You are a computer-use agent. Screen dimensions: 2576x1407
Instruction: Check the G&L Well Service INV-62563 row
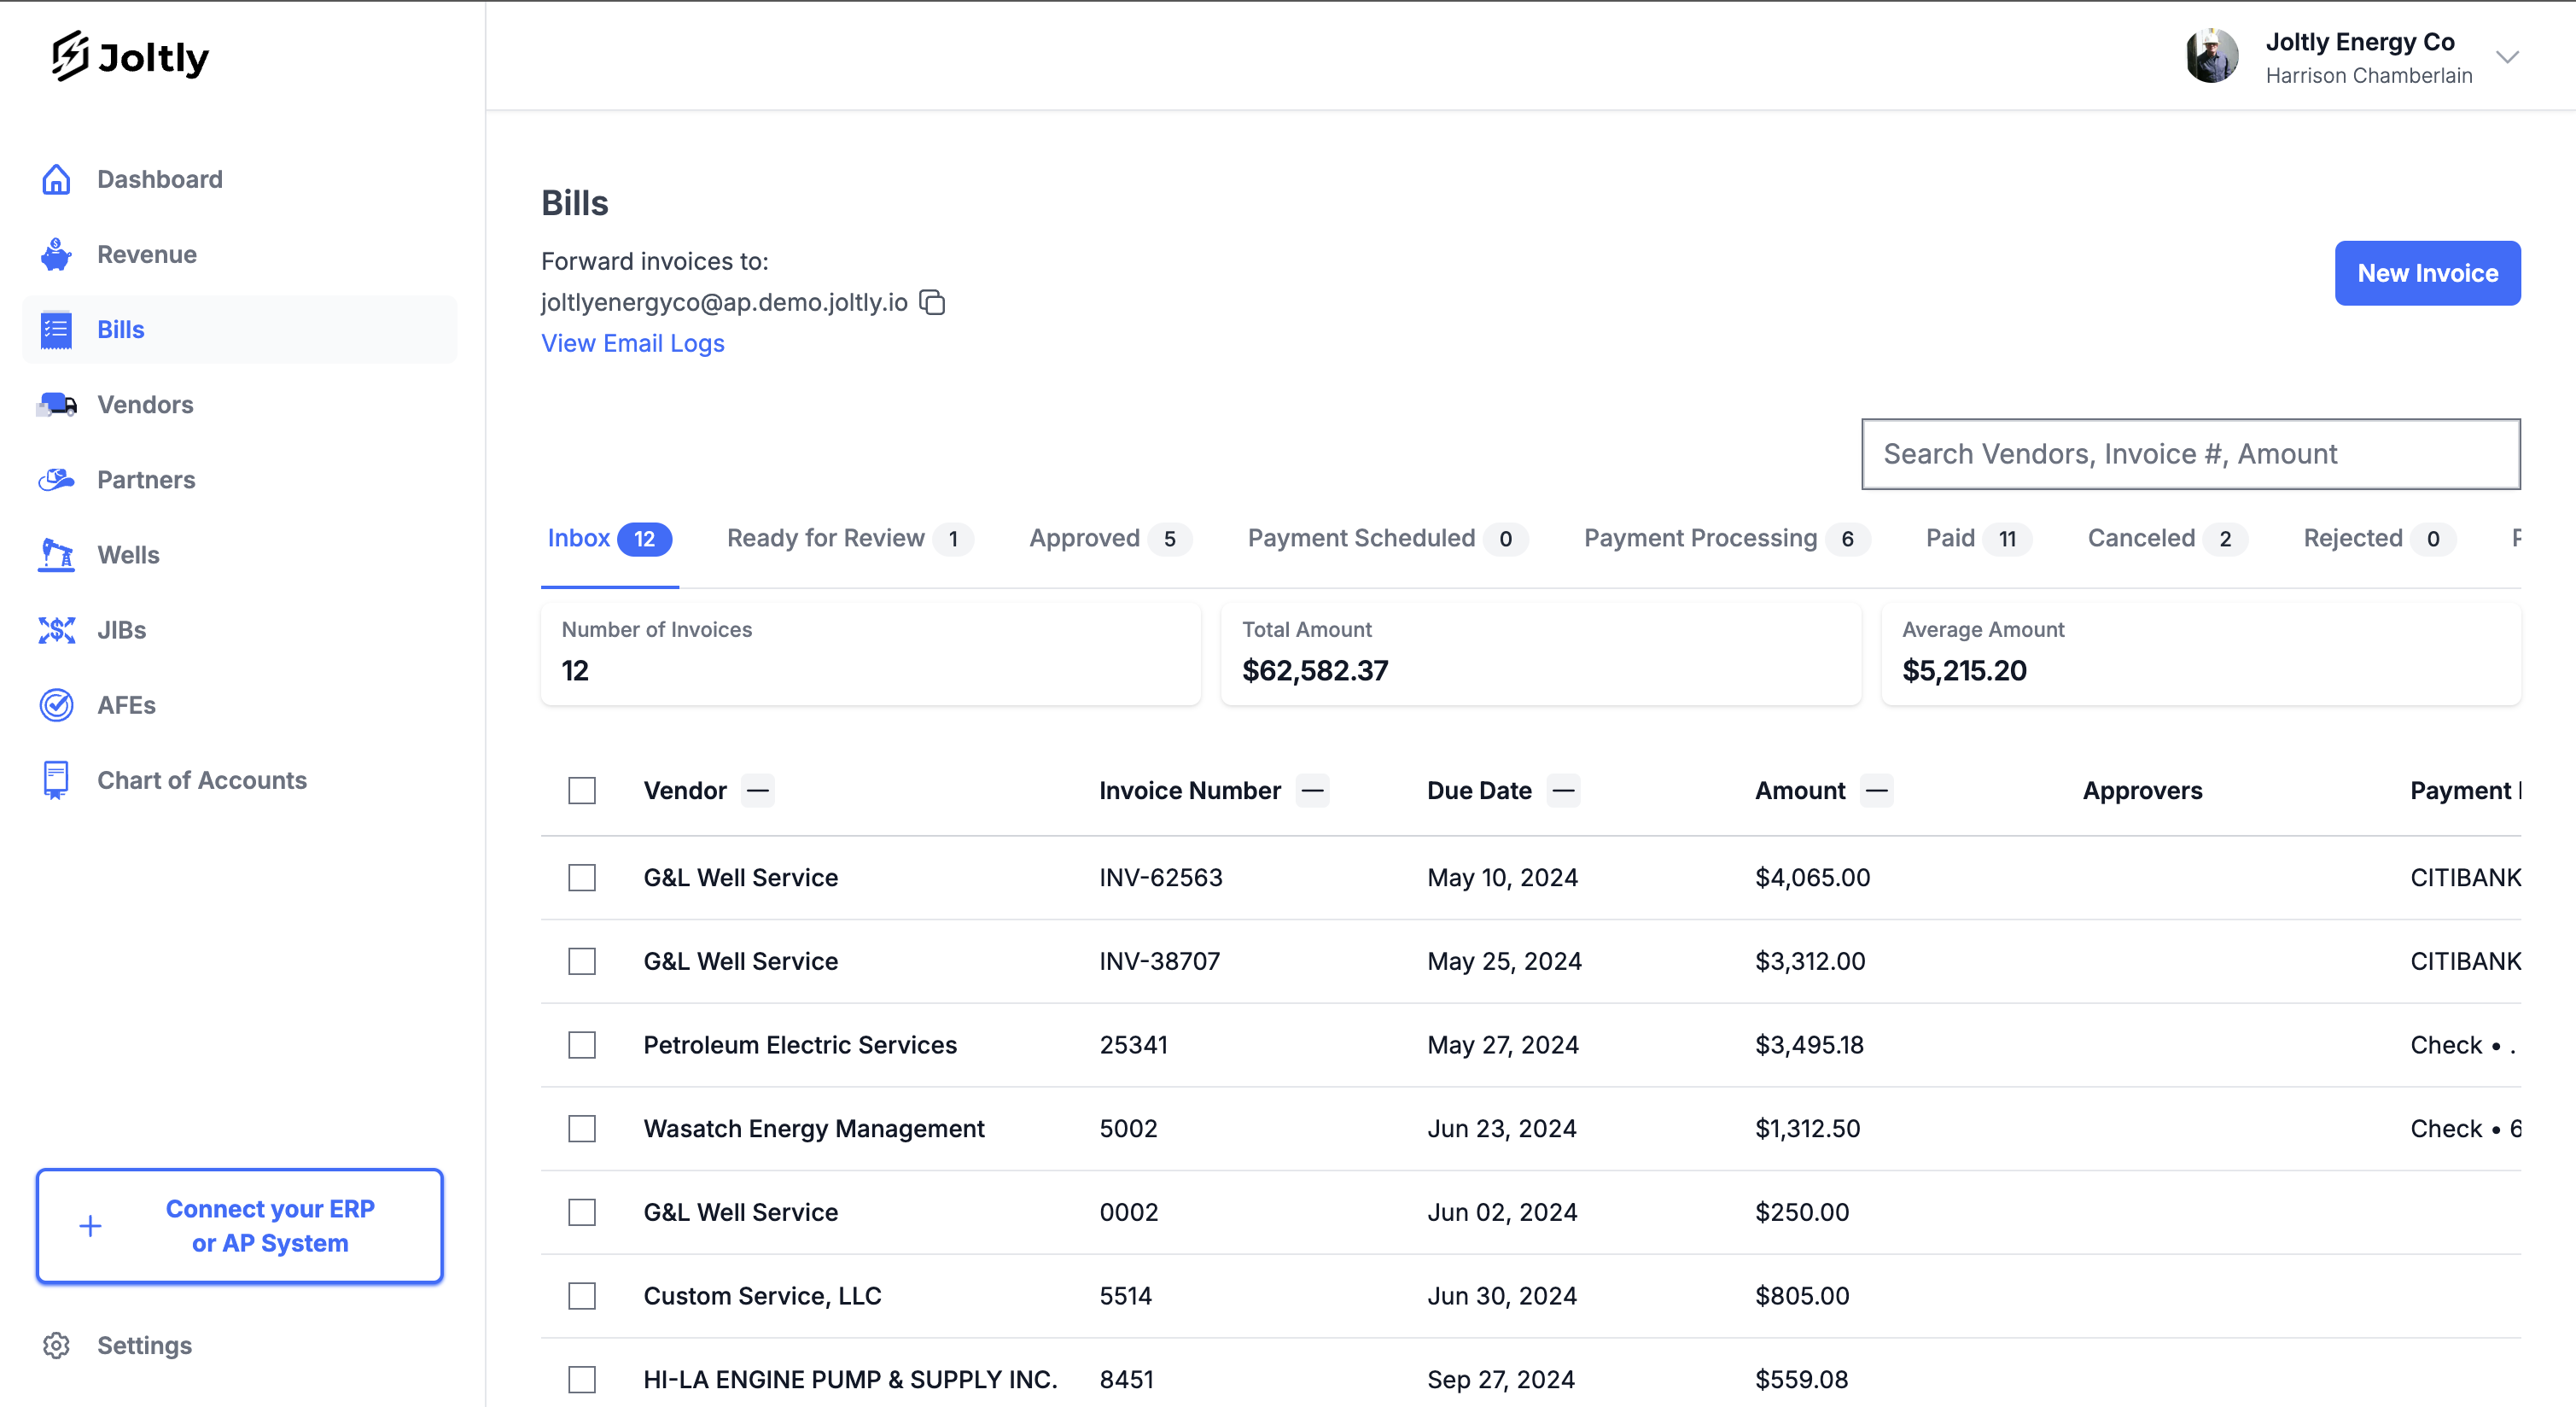click(581, 877)
